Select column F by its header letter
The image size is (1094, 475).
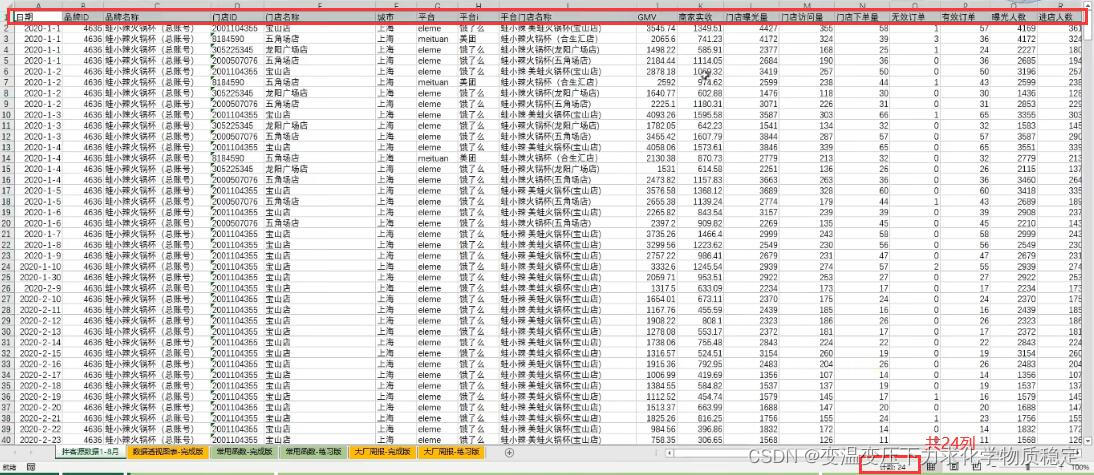(396, 5)
